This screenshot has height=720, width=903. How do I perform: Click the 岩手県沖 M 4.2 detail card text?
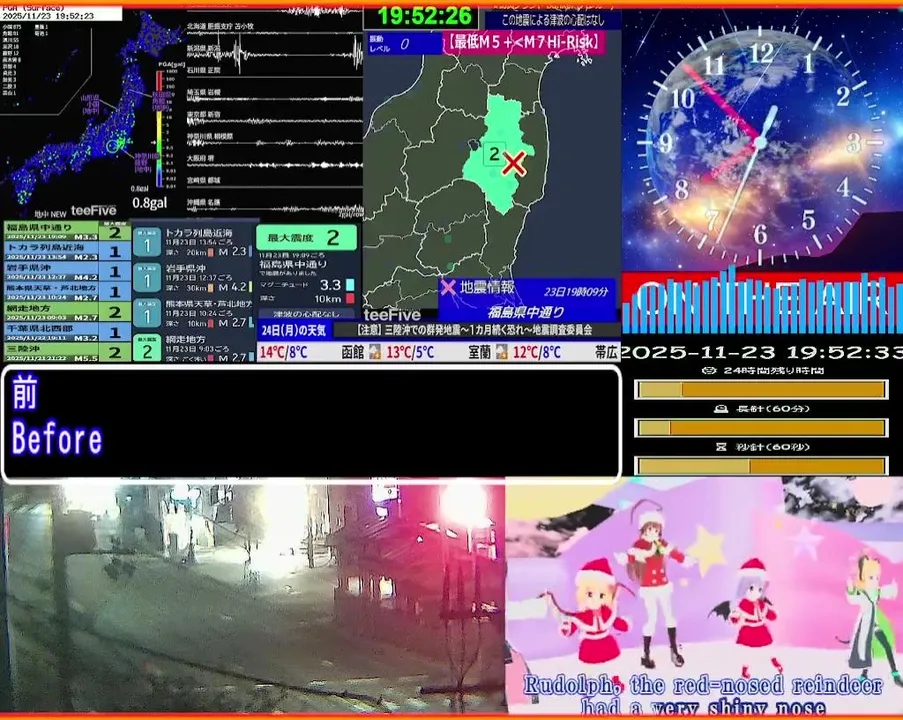pos(208,278)
